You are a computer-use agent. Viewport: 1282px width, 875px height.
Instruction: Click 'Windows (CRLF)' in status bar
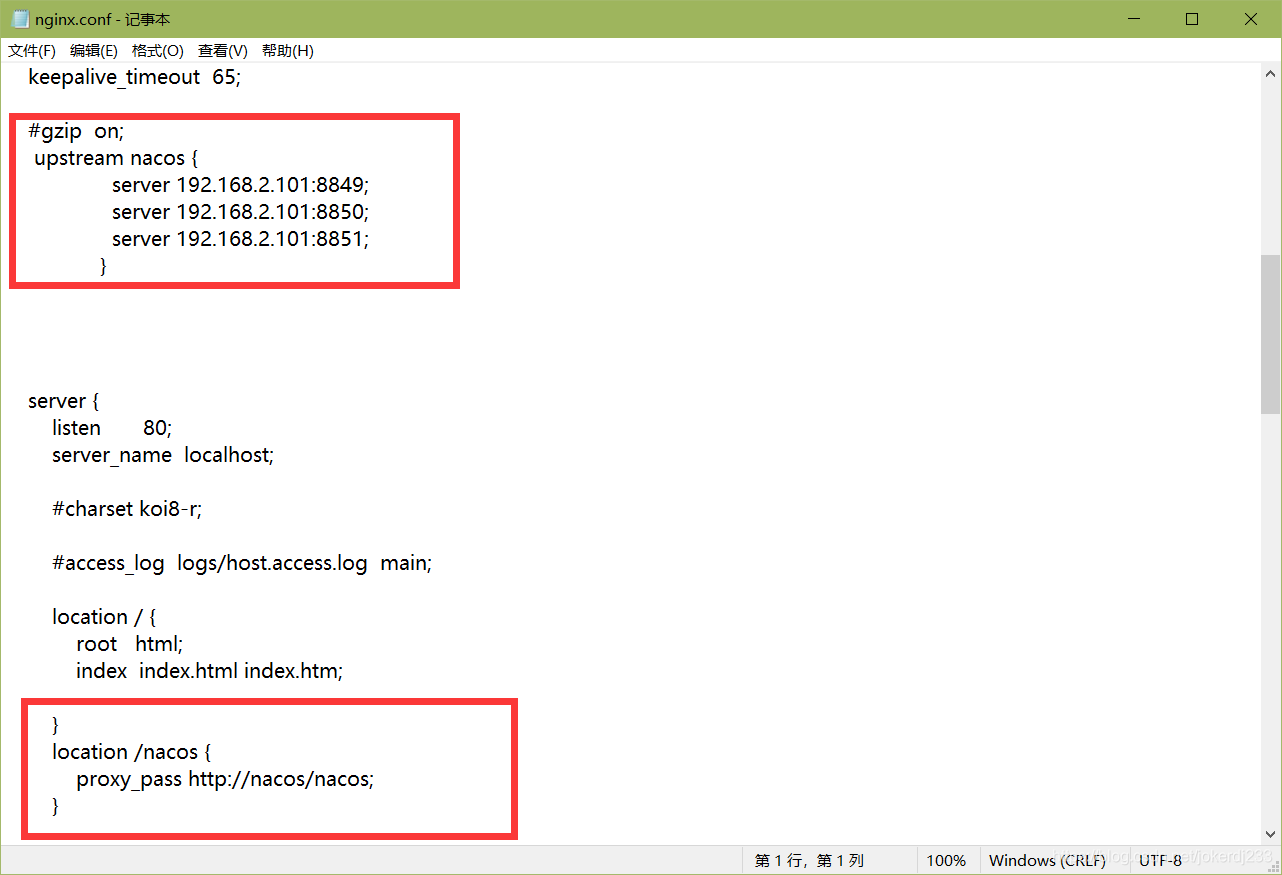click(1048, 860)
